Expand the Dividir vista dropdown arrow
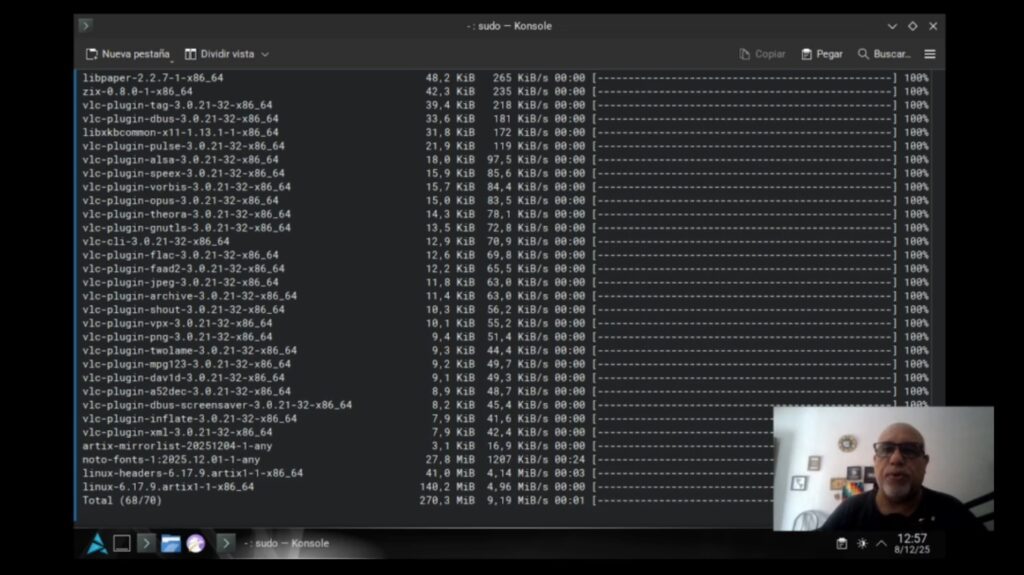This screenshot has height=575, width=1024. coord(265,54)
